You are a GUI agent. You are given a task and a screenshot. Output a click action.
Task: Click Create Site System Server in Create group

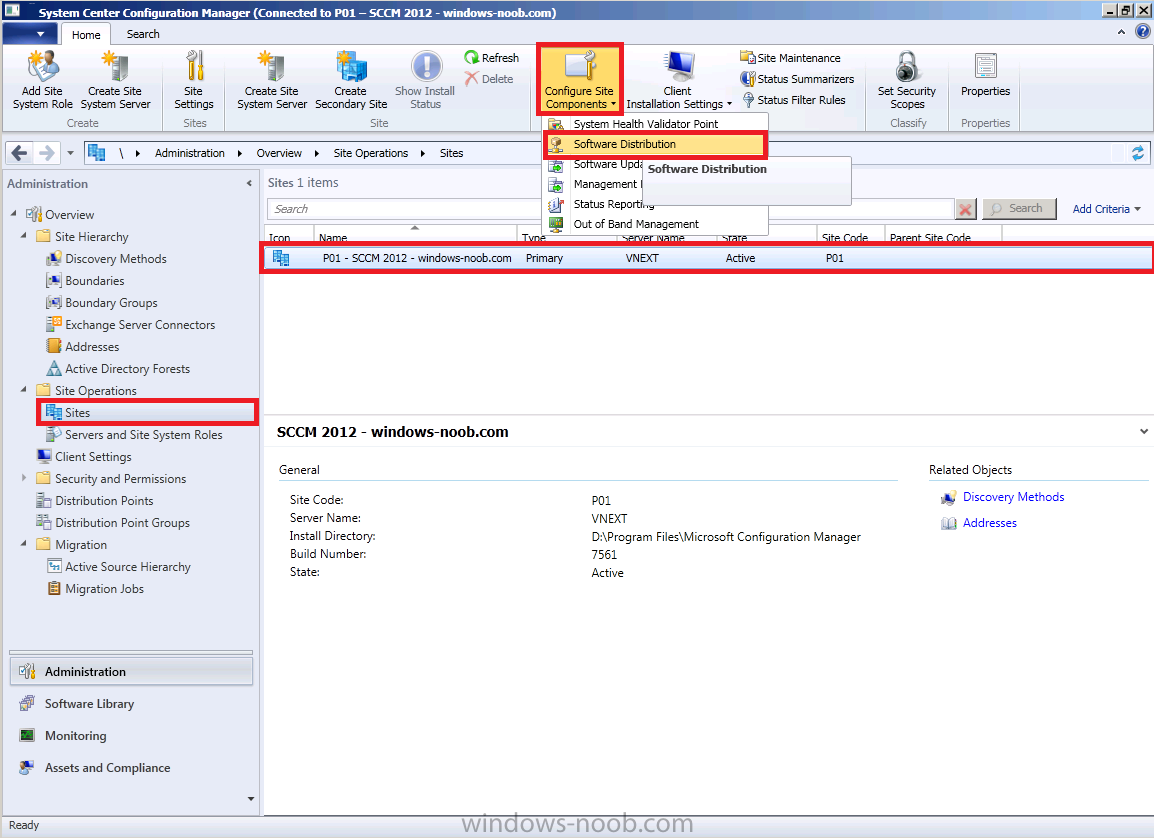(115, 80)
